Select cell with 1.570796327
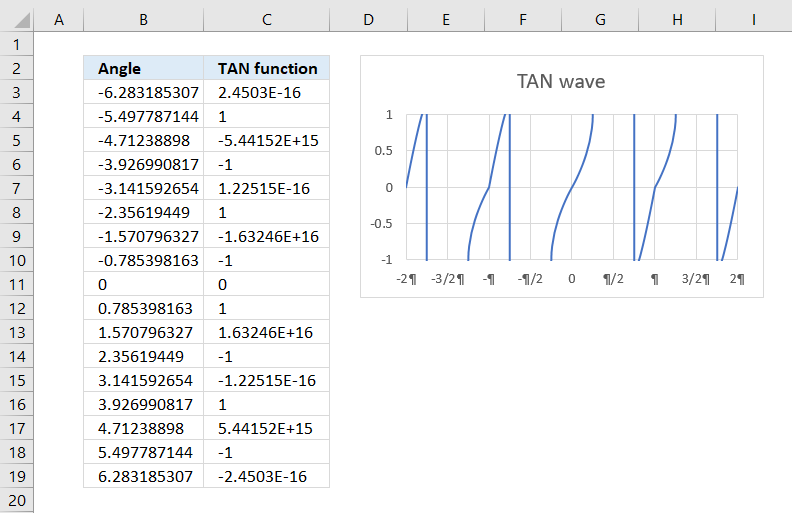Screen dimensions: 792x513 [x=143, y=332]
